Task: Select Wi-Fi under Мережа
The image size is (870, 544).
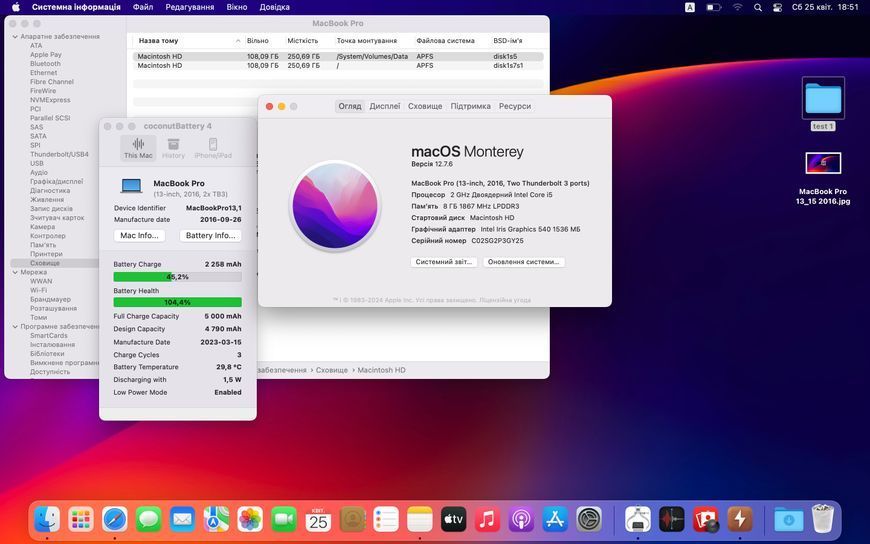Action: pyautogui.click(x=38, y=290)
